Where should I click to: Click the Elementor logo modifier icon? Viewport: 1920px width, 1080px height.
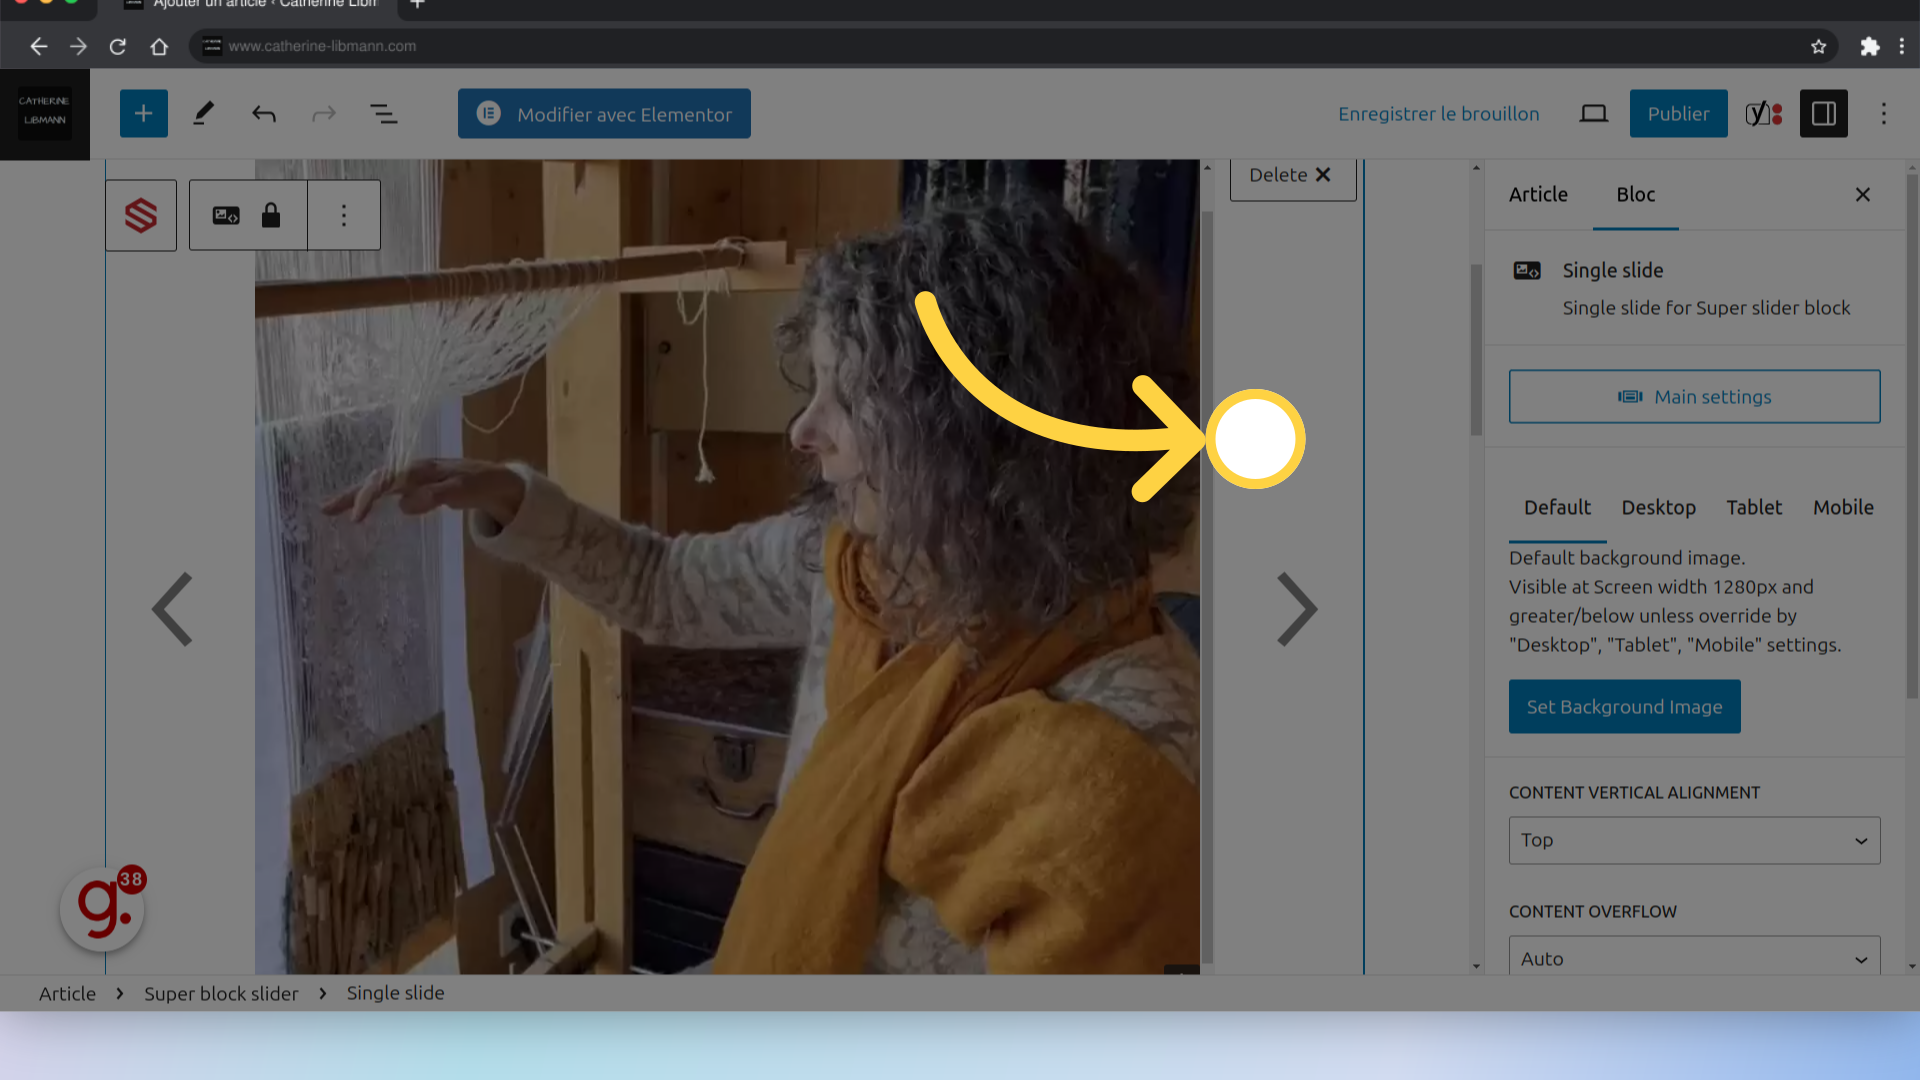click(488, 113)
